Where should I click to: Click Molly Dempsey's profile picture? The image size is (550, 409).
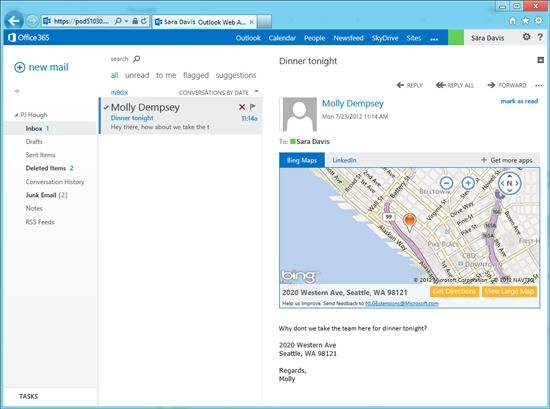(300, 114)
